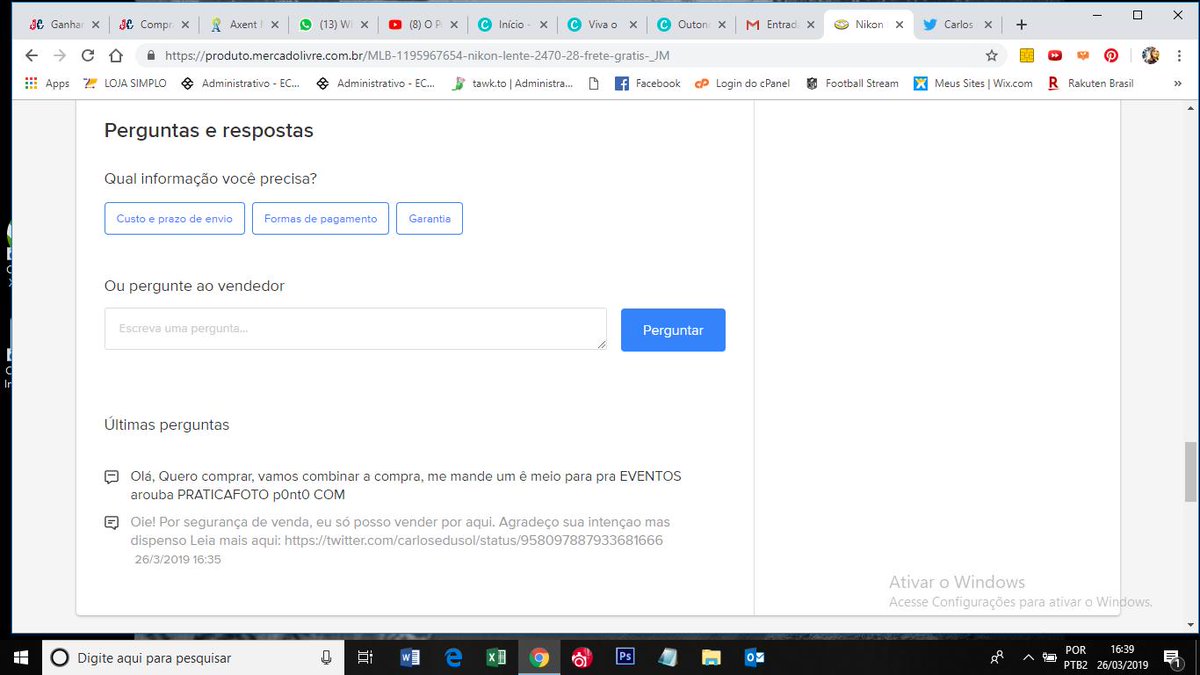Open a new browser tab
This screenshot has width=1200, height=675.
tap(1021, 24)
